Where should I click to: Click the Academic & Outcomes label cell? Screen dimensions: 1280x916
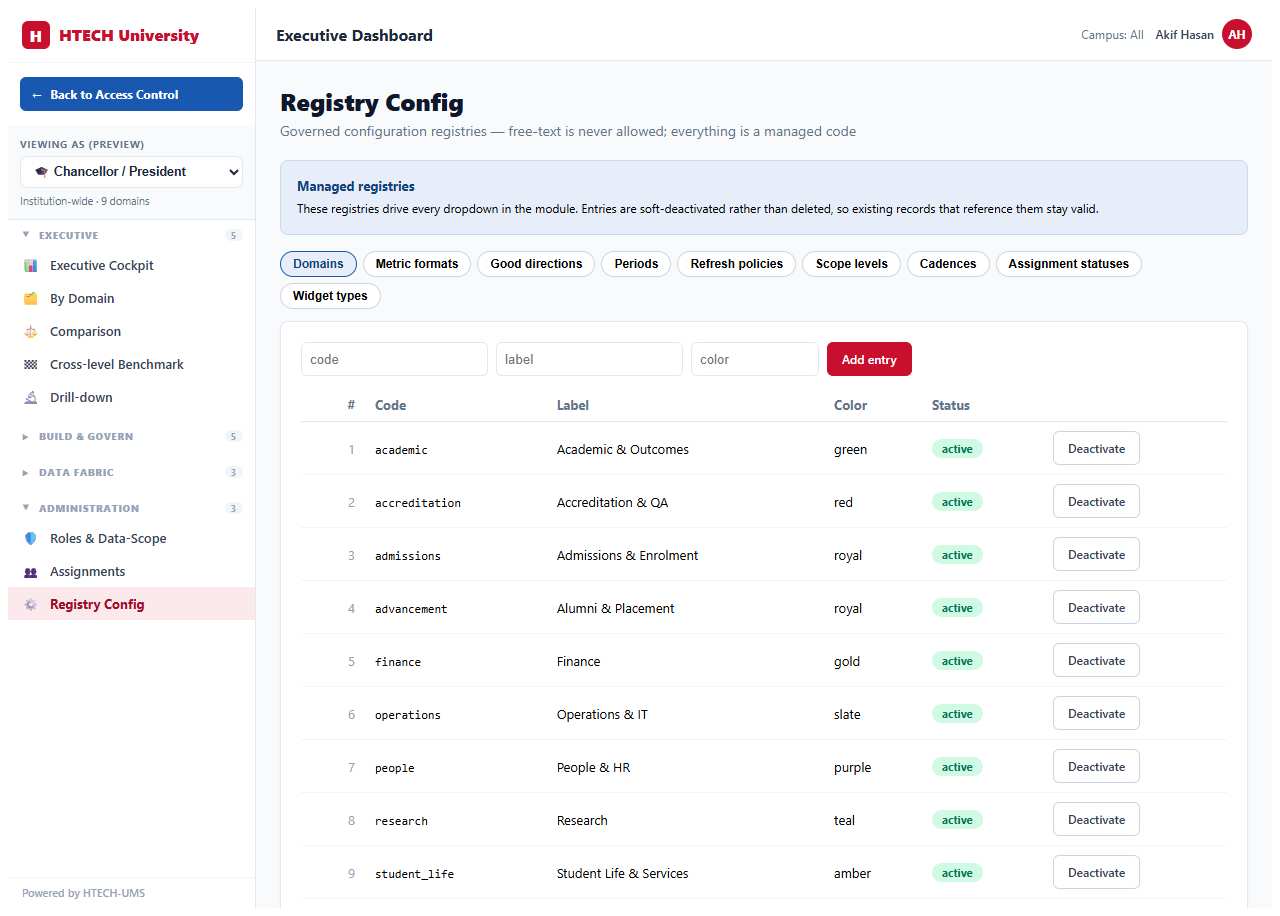(x=623, y=450)
